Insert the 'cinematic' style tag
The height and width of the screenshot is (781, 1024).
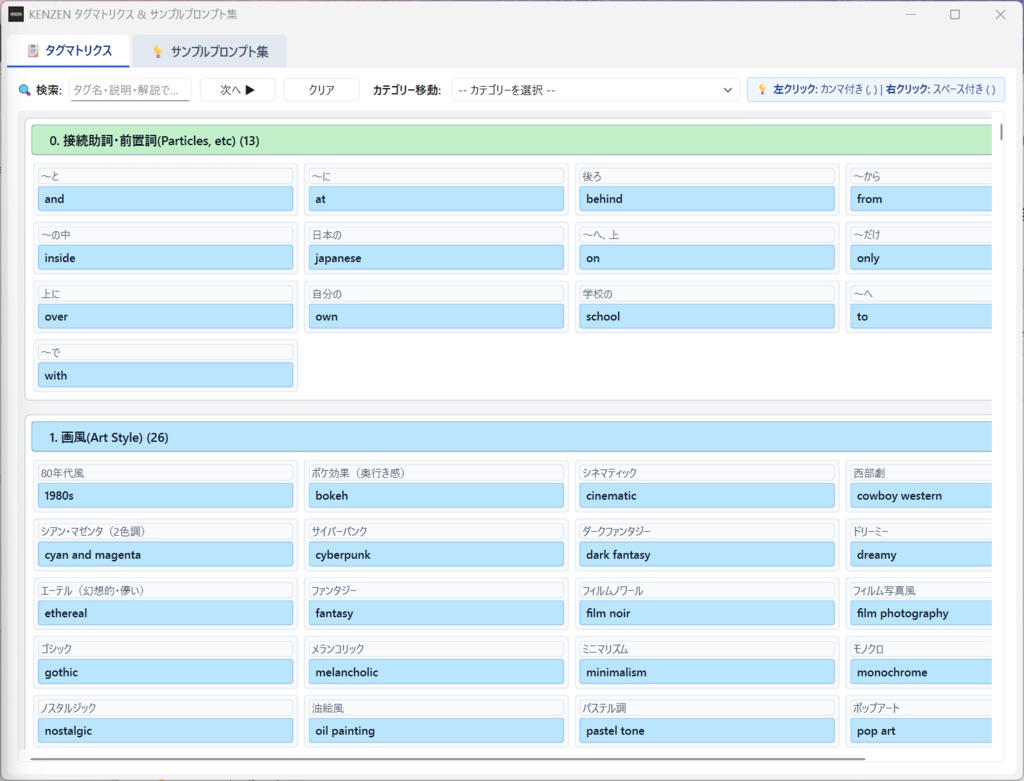pyautogui.click(x=707, y=495)
